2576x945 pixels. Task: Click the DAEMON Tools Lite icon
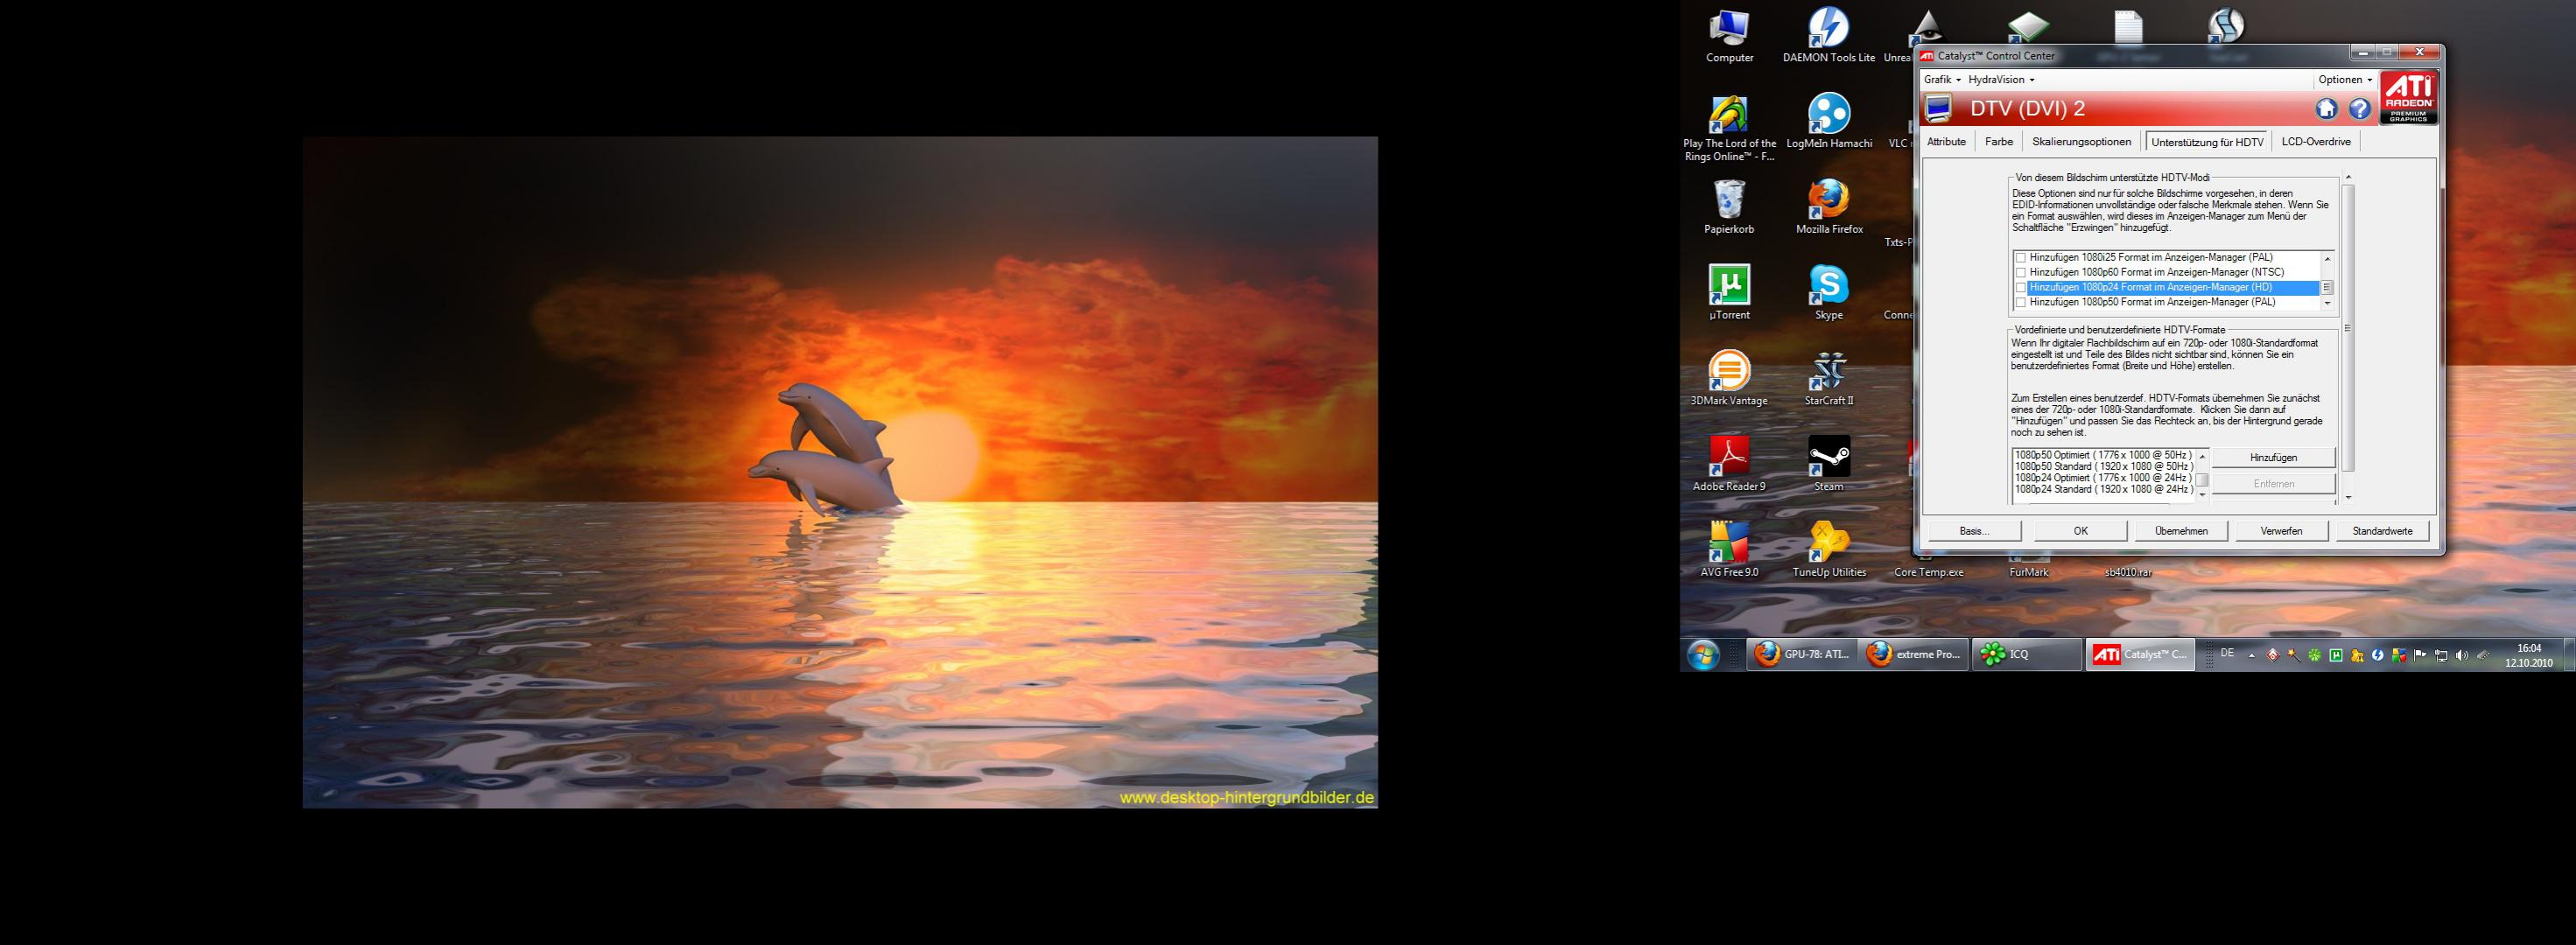coord(1828,29)
